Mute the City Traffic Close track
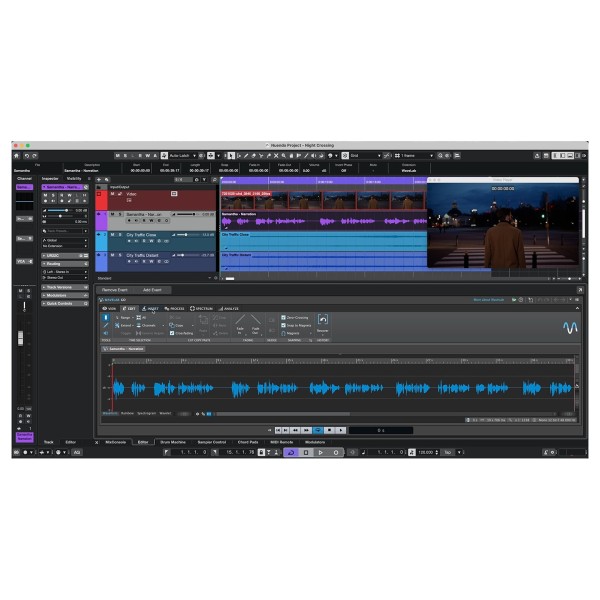Viewport: 600px width, 600px height. click(112, 235)
